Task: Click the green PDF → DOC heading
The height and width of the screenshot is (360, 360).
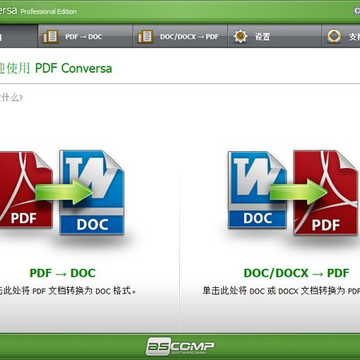Action: point(63,273)
